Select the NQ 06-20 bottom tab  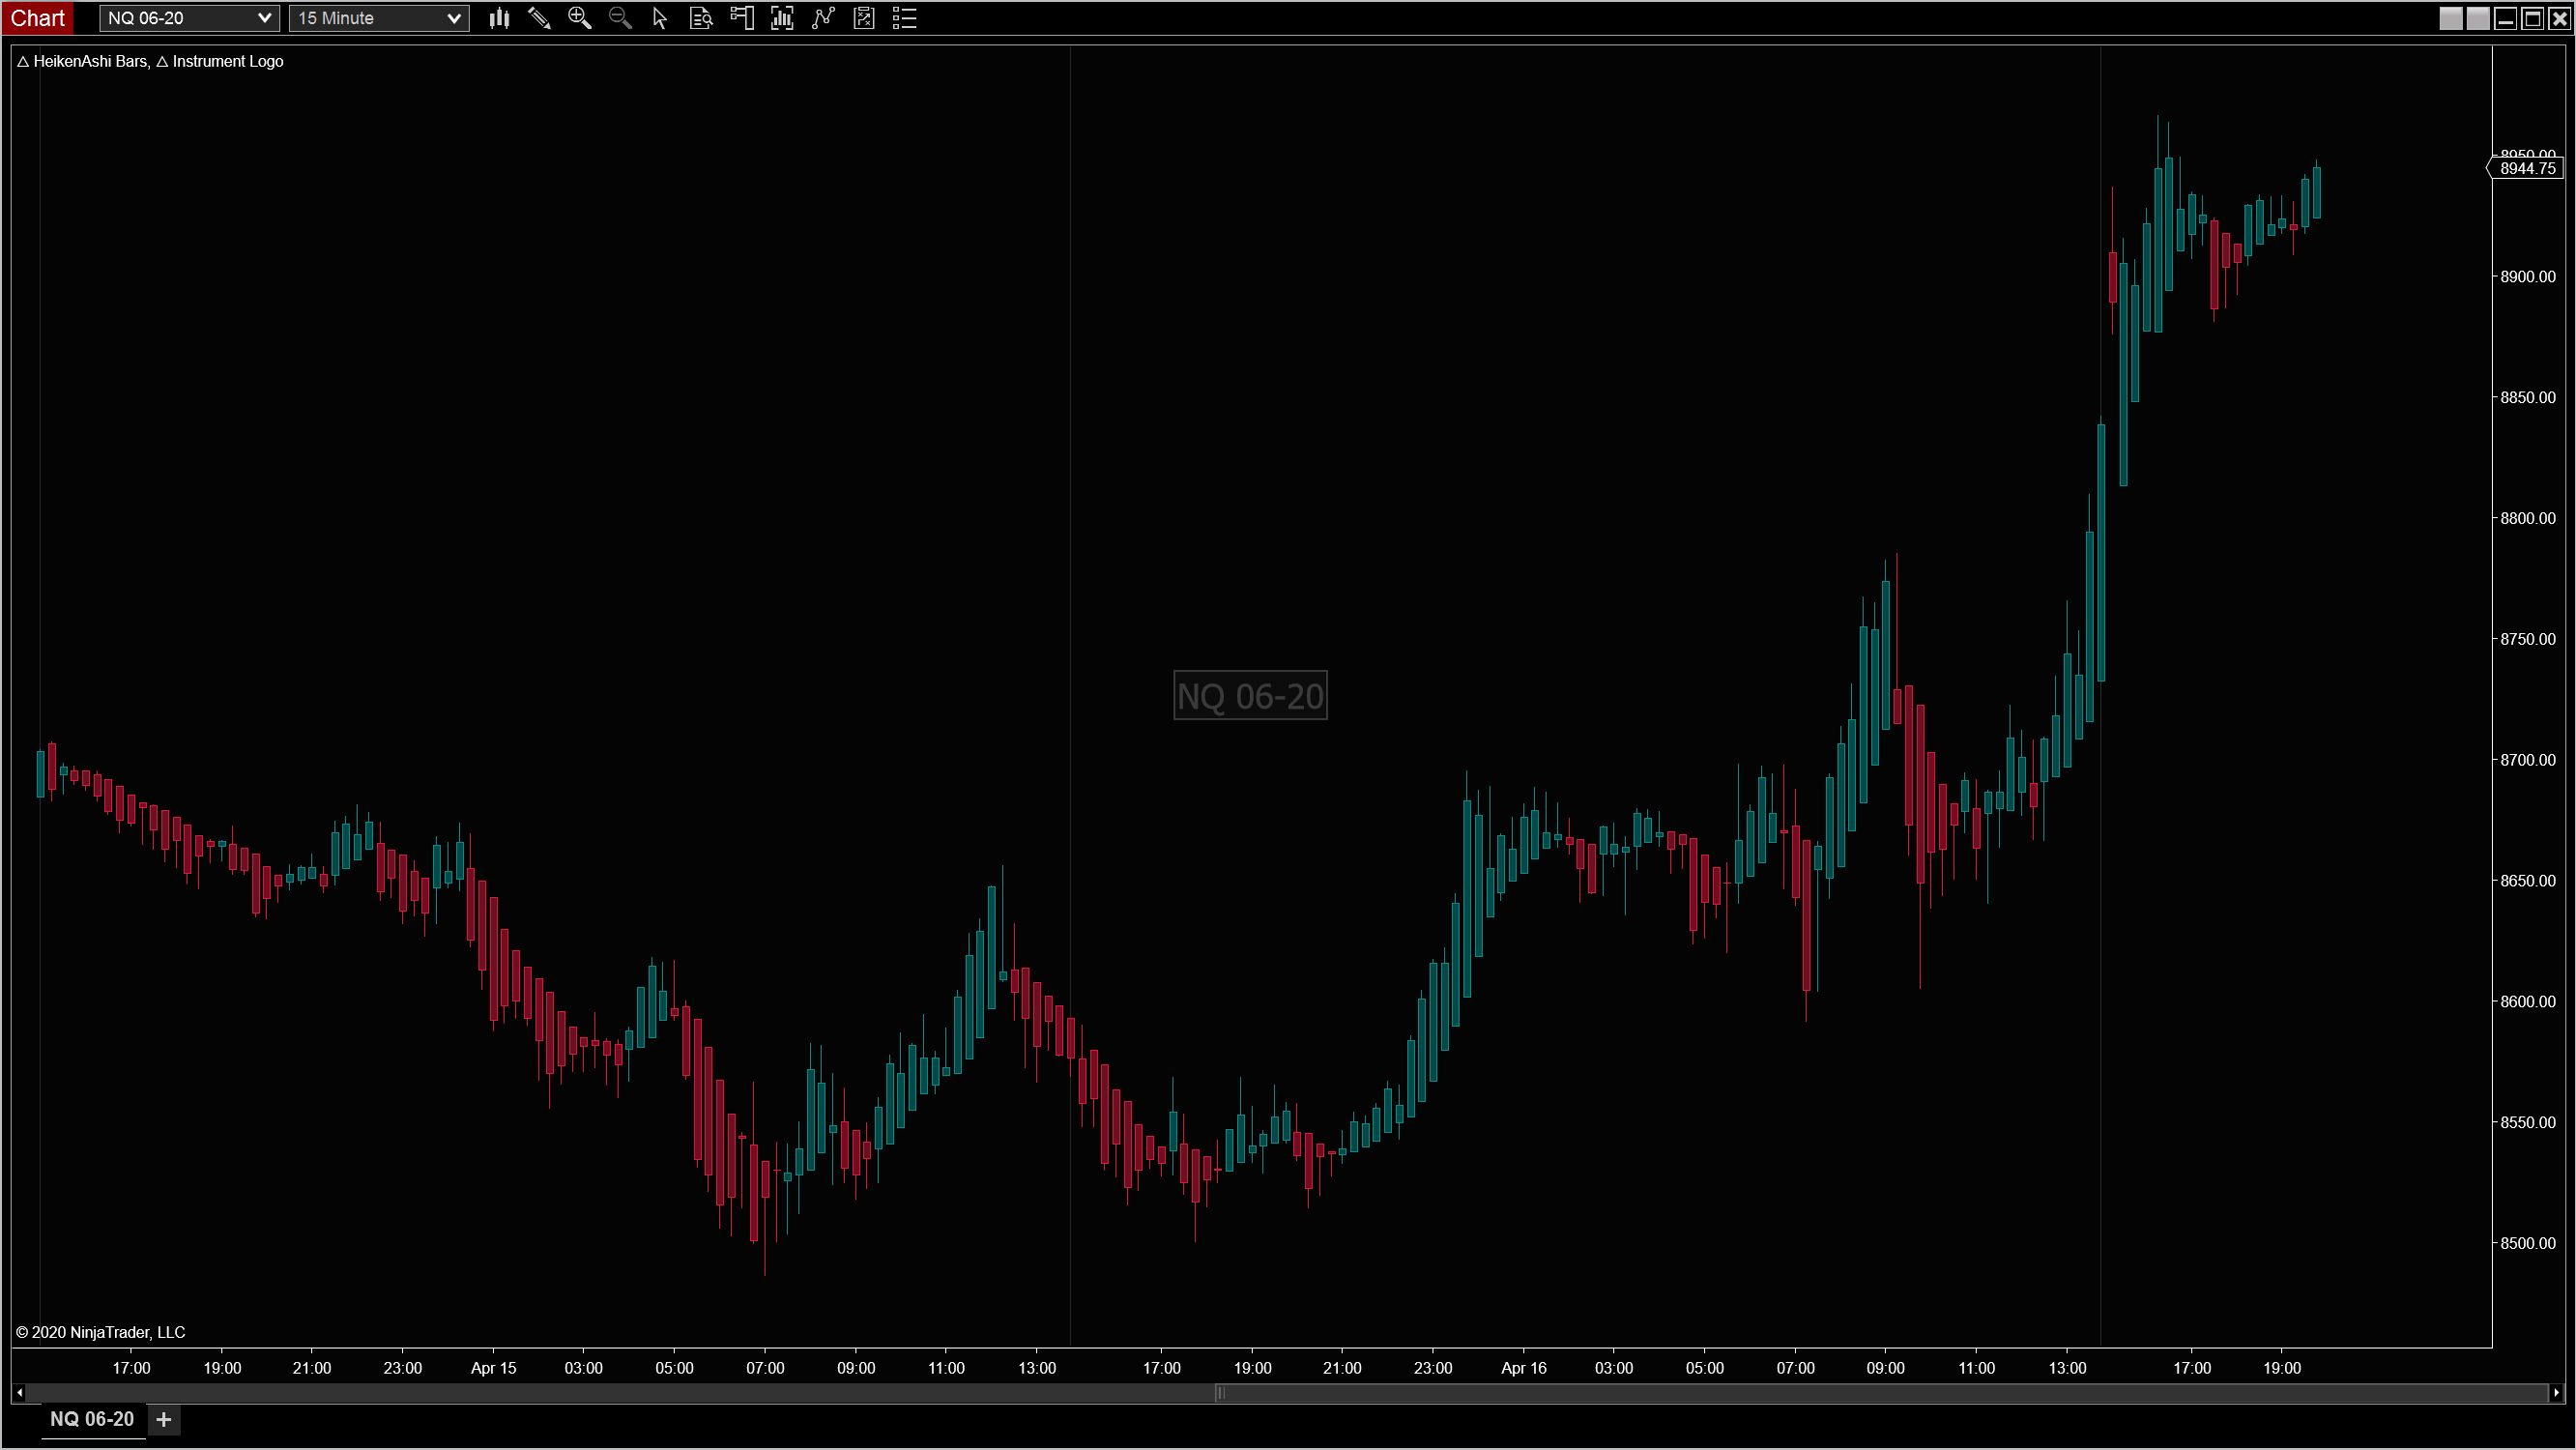point(92,1419)
